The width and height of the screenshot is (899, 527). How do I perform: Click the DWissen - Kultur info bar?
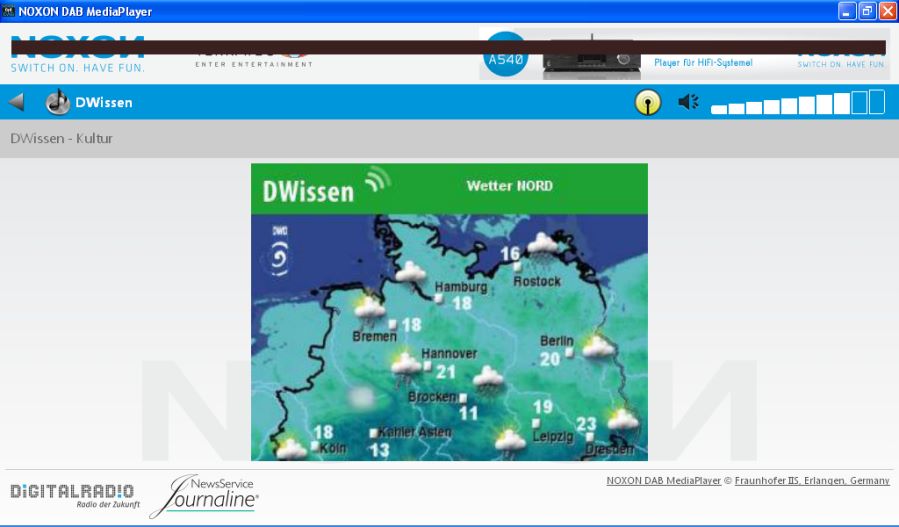[x=449, y=139]
